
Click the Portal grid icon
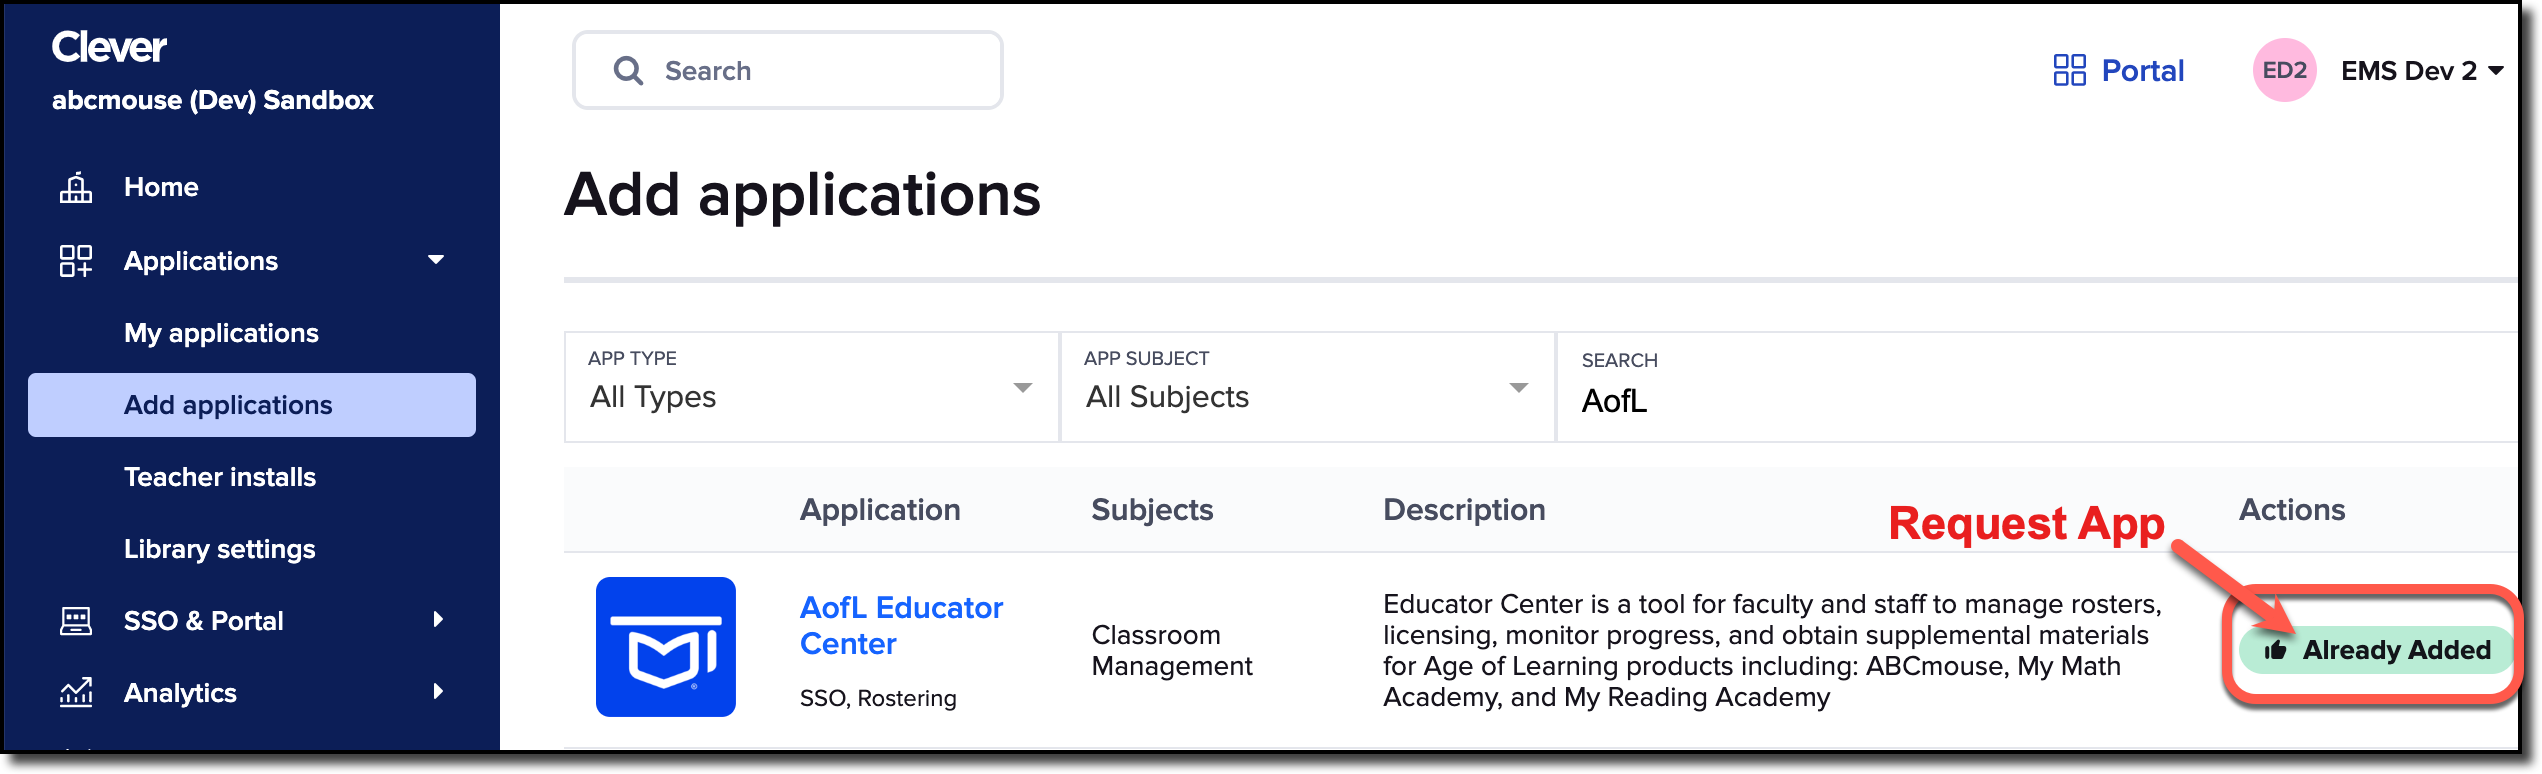(x=2069, y=70)
